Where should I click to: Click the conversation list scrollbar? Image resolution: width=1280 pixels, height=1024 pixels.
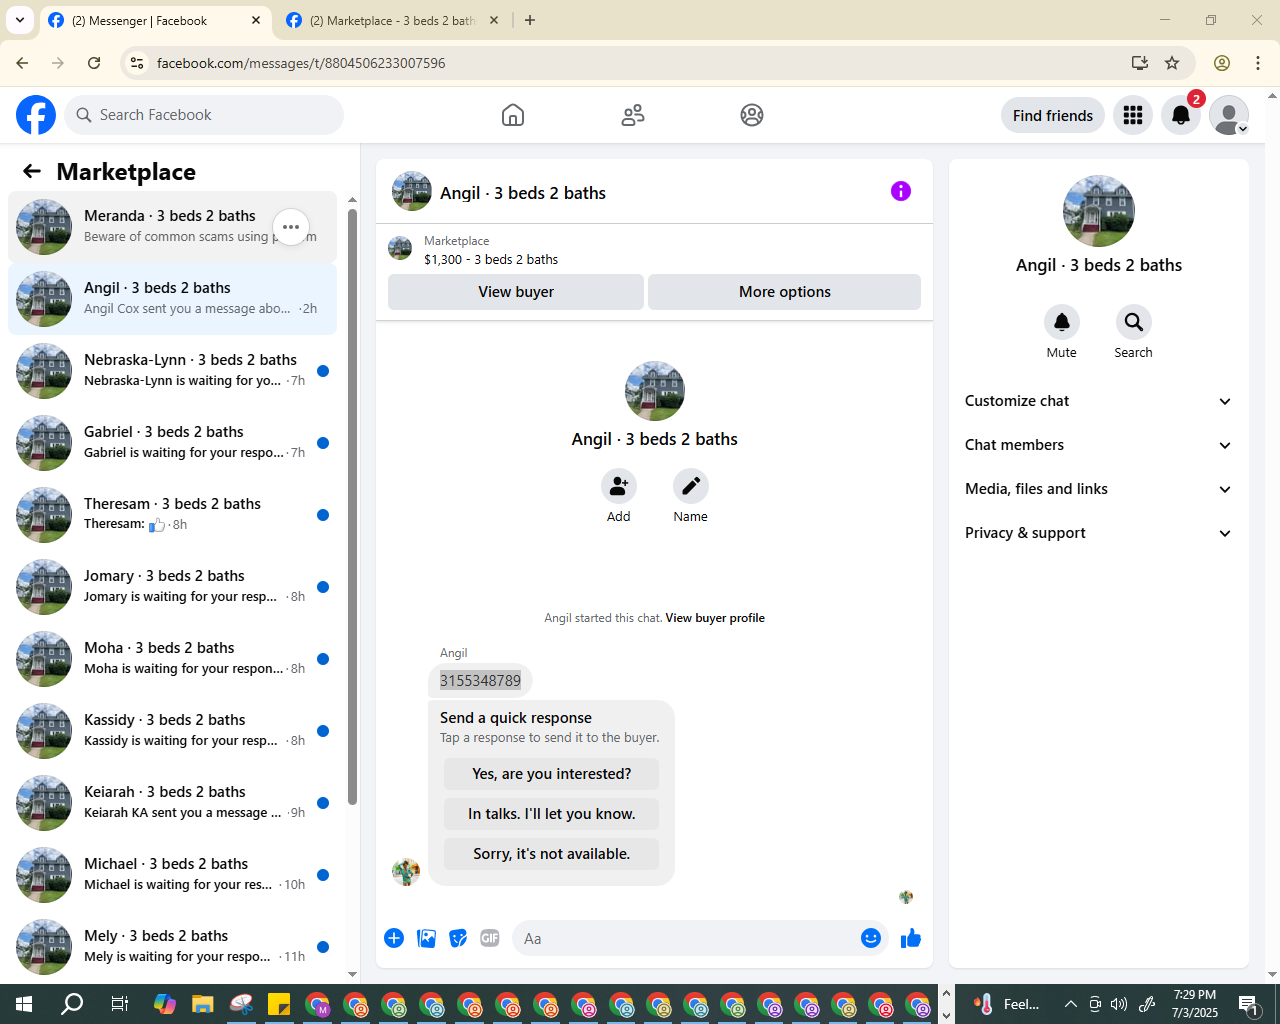[352, 506]
